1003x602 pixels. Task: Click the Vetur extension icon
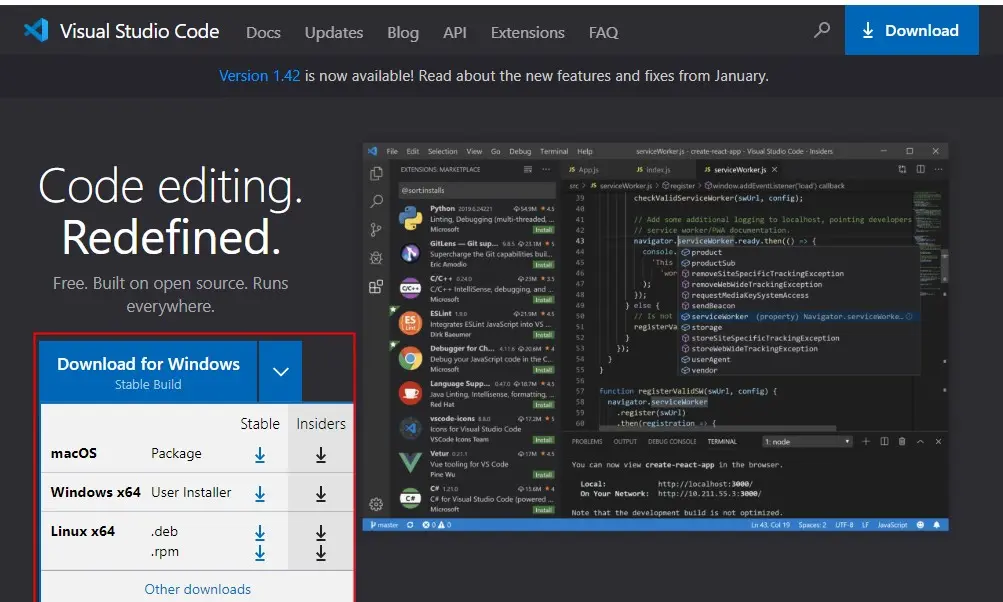410,463
